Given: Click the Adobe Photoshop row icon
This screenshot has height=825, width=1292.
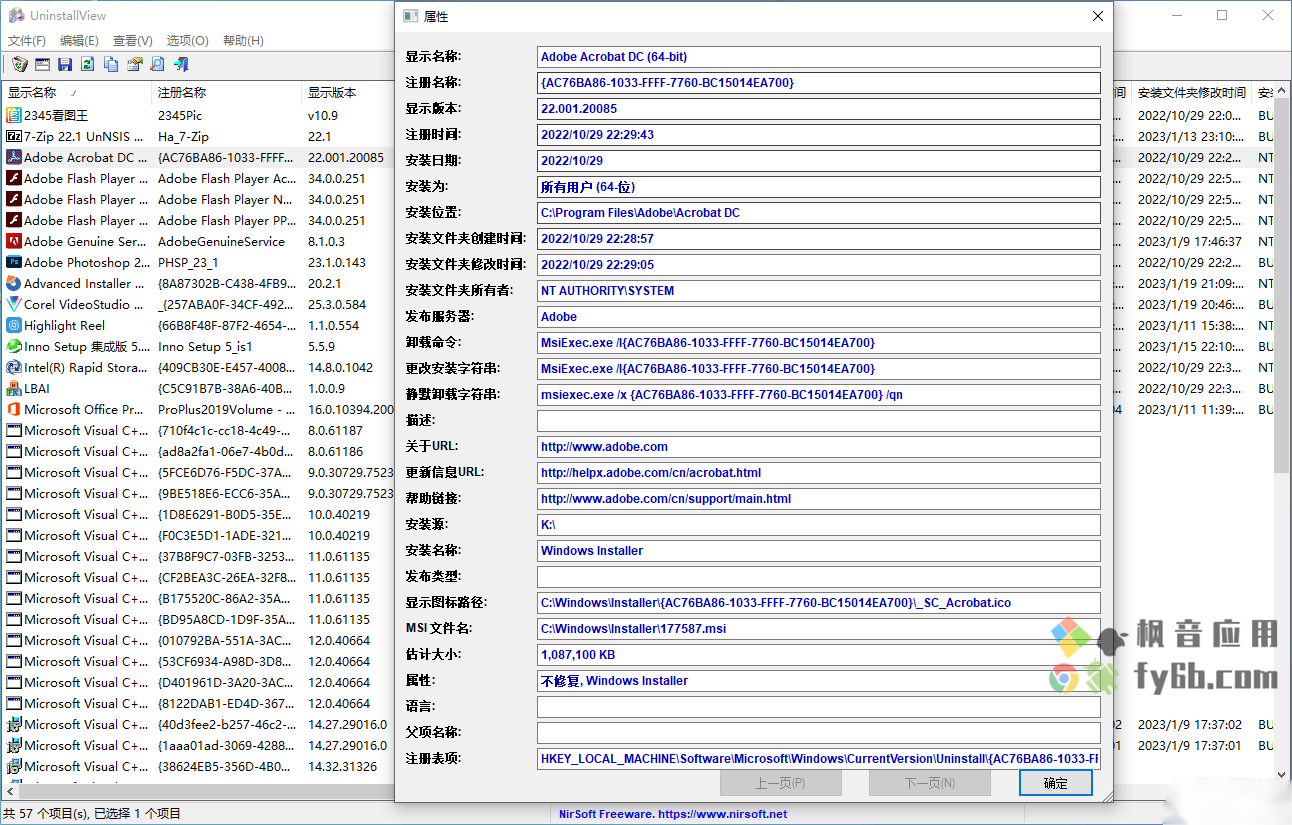Looking at the screenshot, I should (x=14, y=262).
